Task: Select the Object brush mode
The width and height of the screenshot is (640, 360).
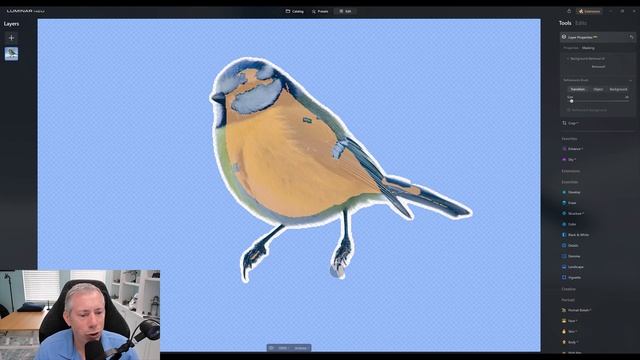Action: (598, 89)
